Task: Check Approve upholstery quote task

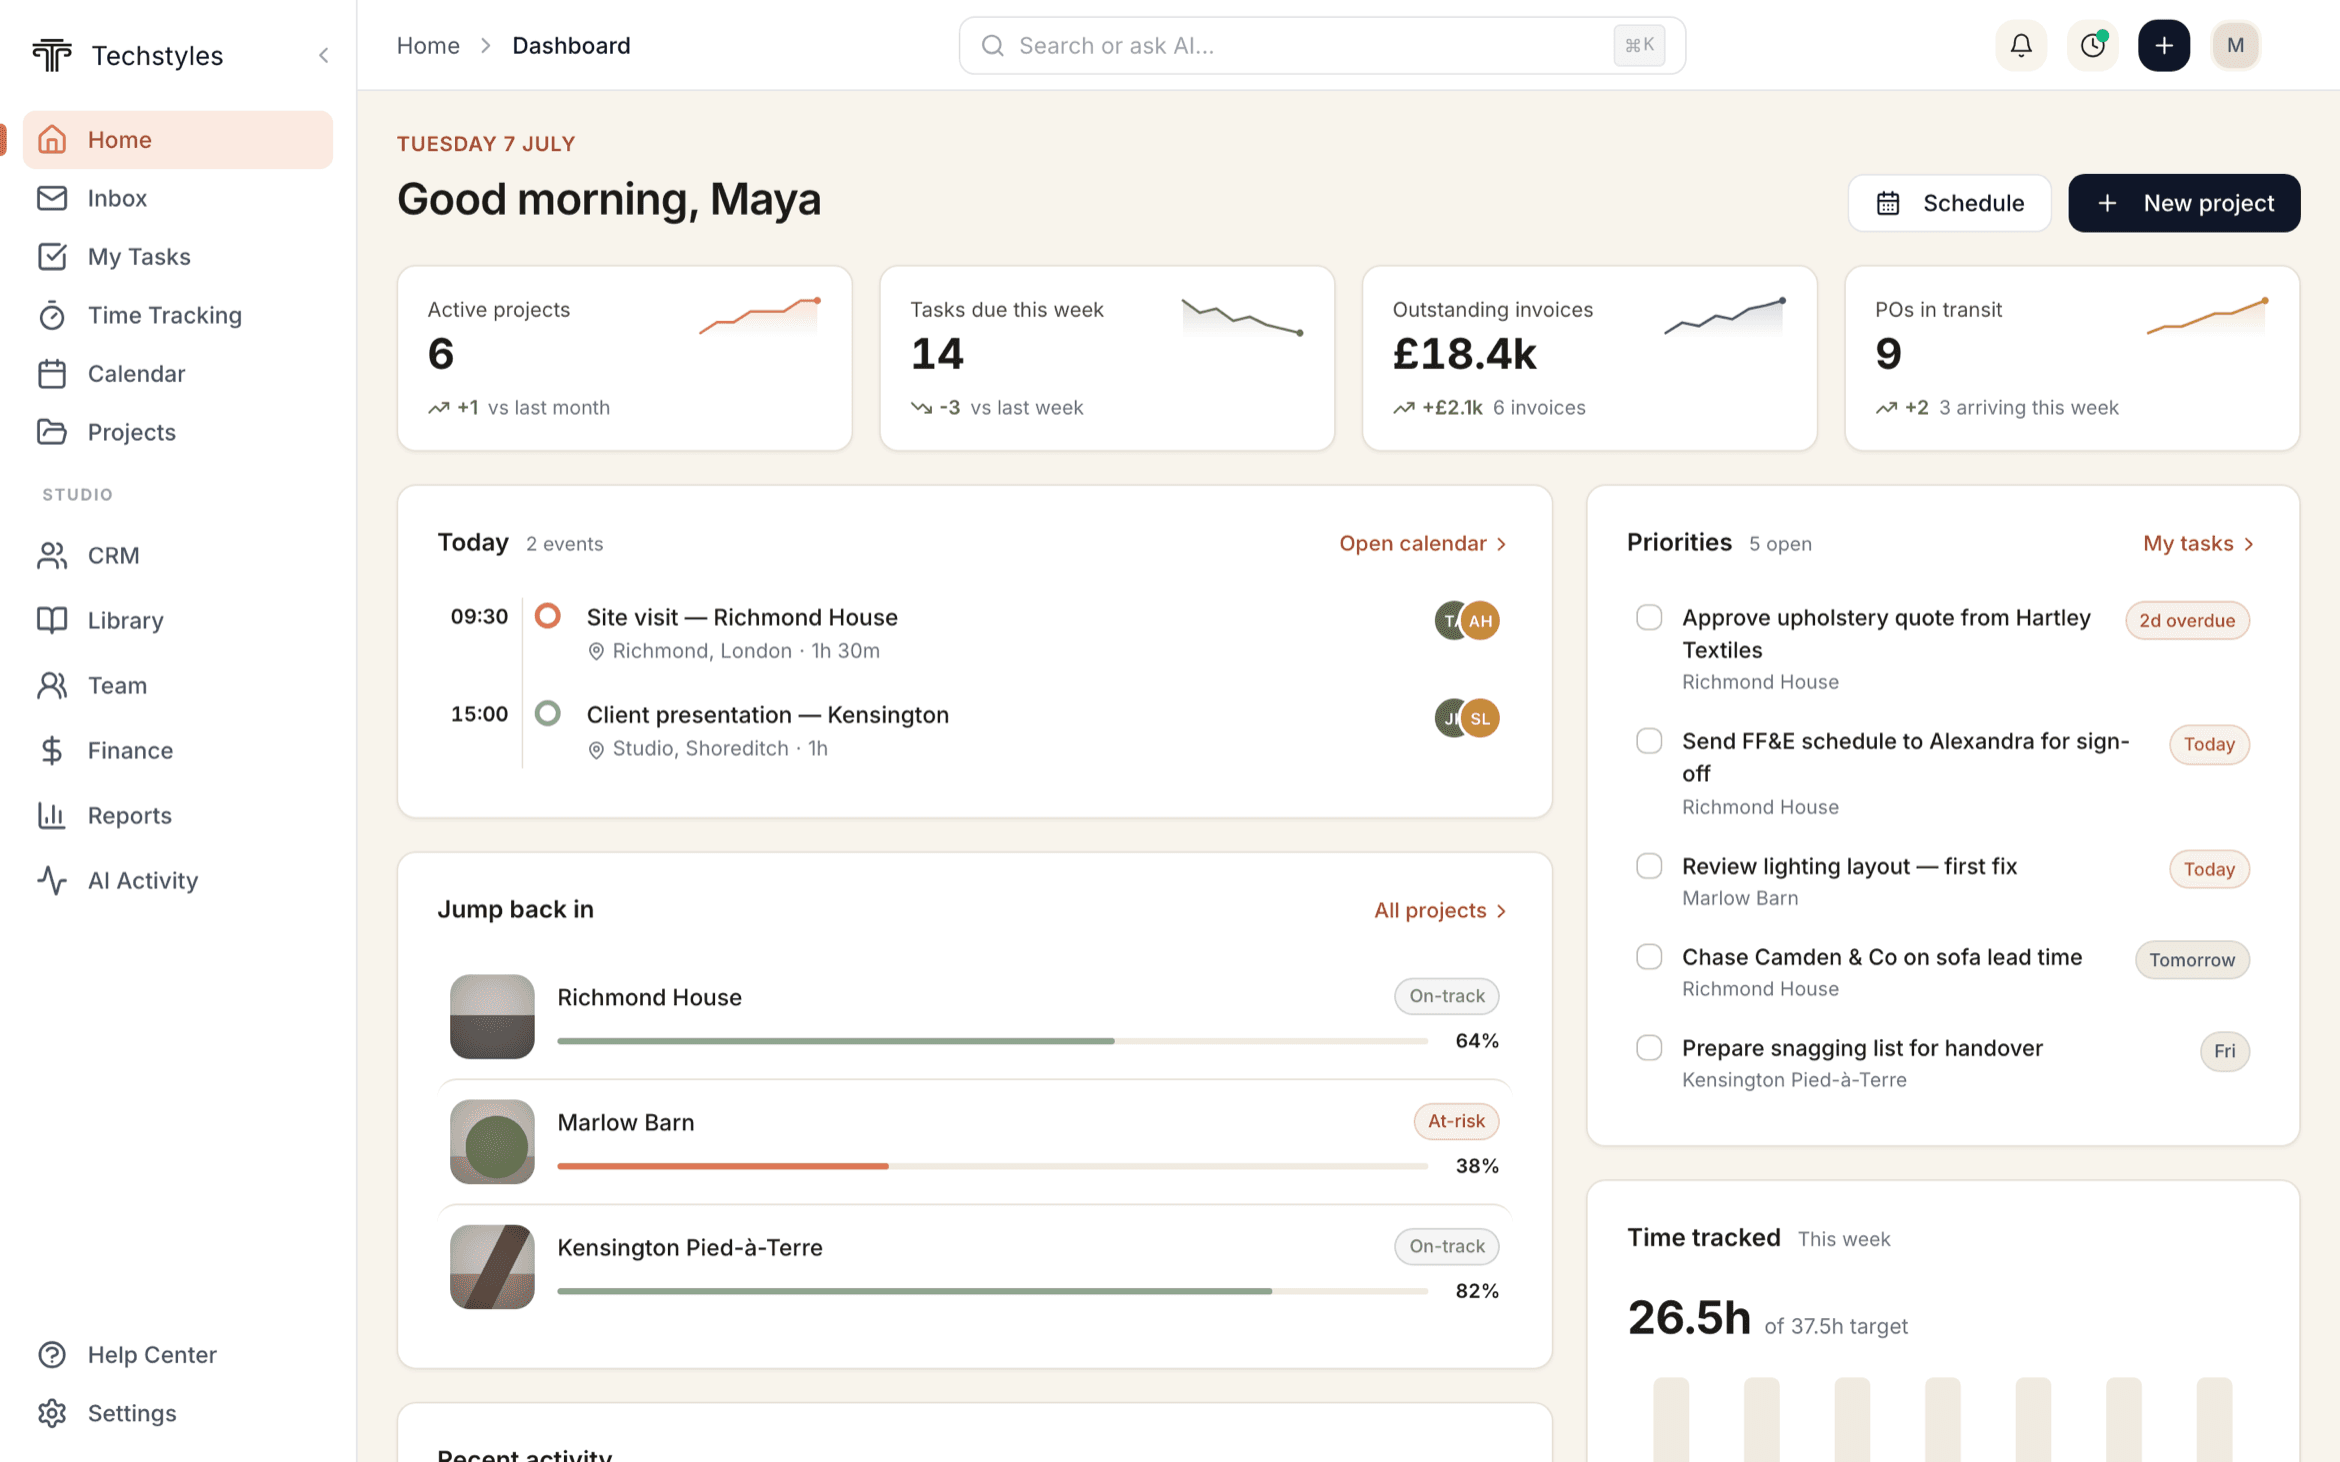Action: (x=1649, y=617)
